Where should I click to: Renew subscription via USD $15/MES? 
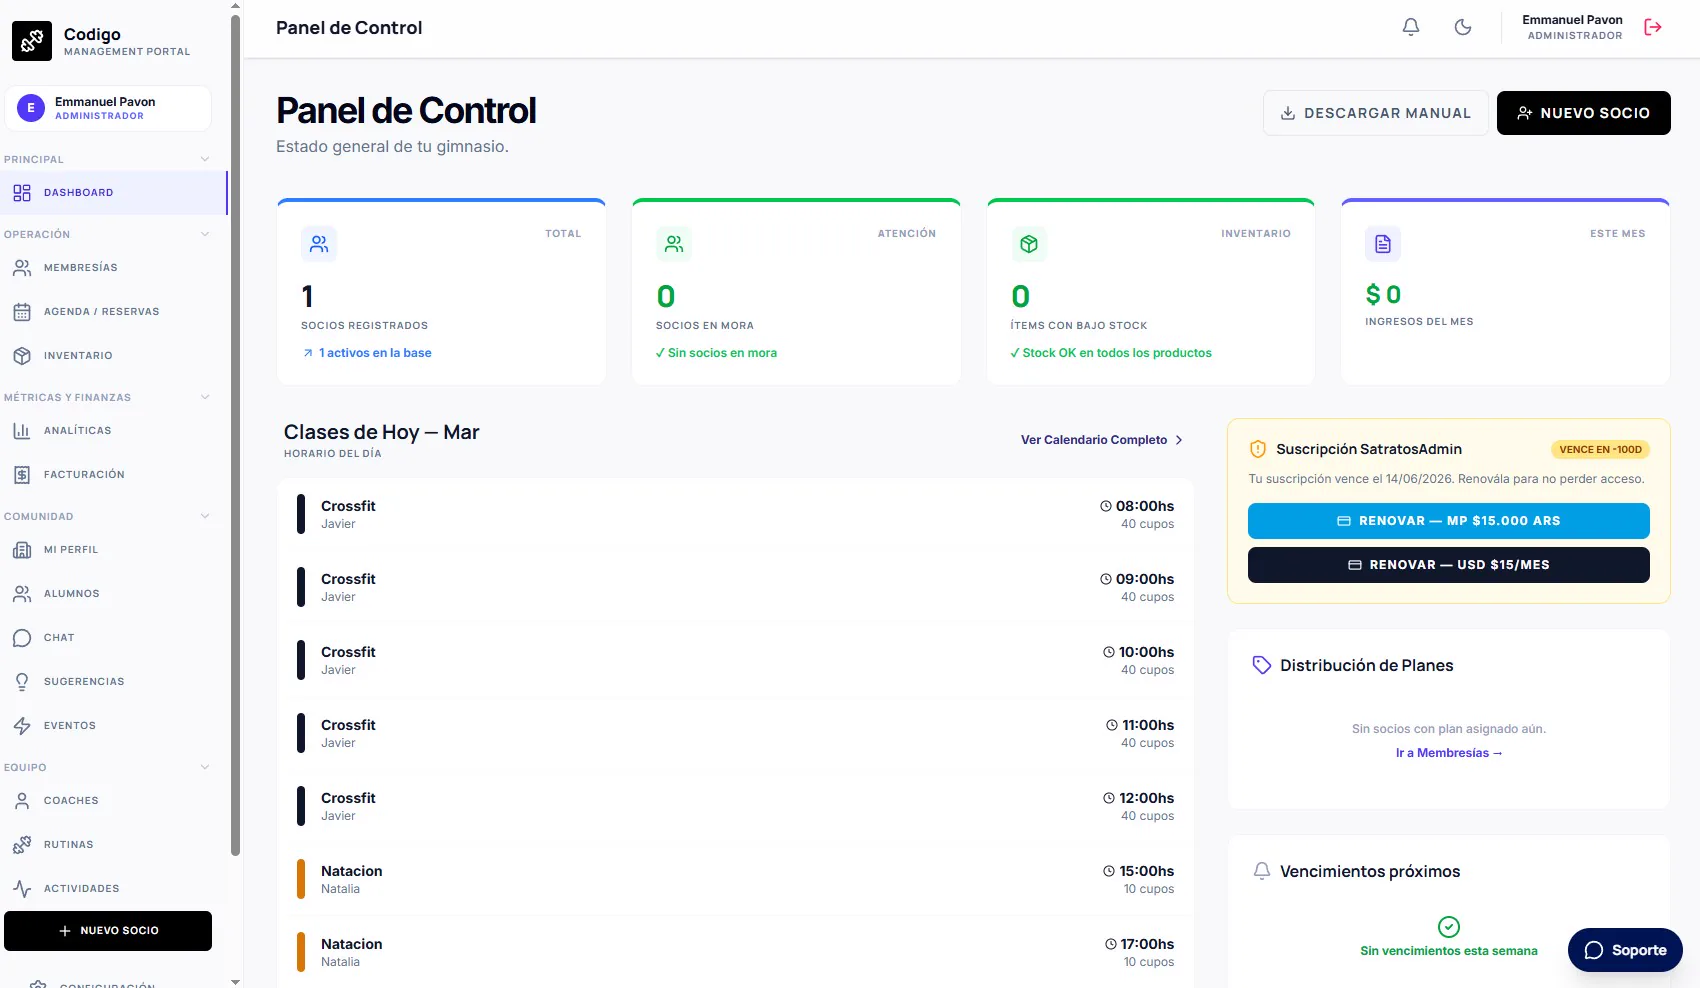(x=1449, y=565)
